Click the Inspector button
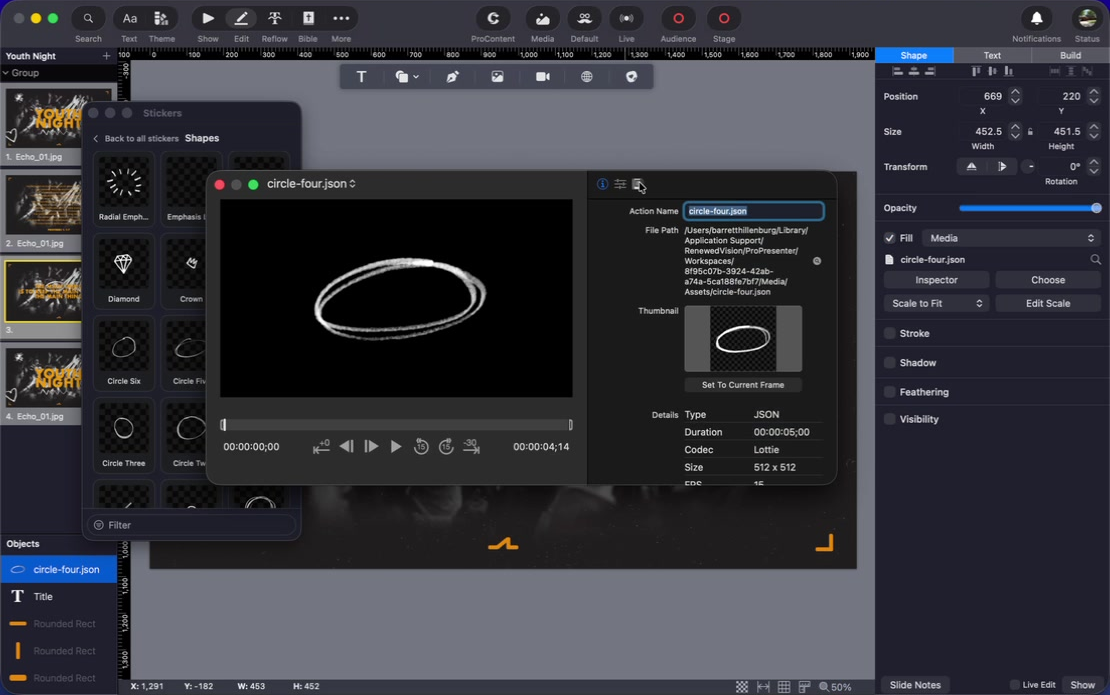Viewport: 1110px width, 695px height. tap(936, 280)
